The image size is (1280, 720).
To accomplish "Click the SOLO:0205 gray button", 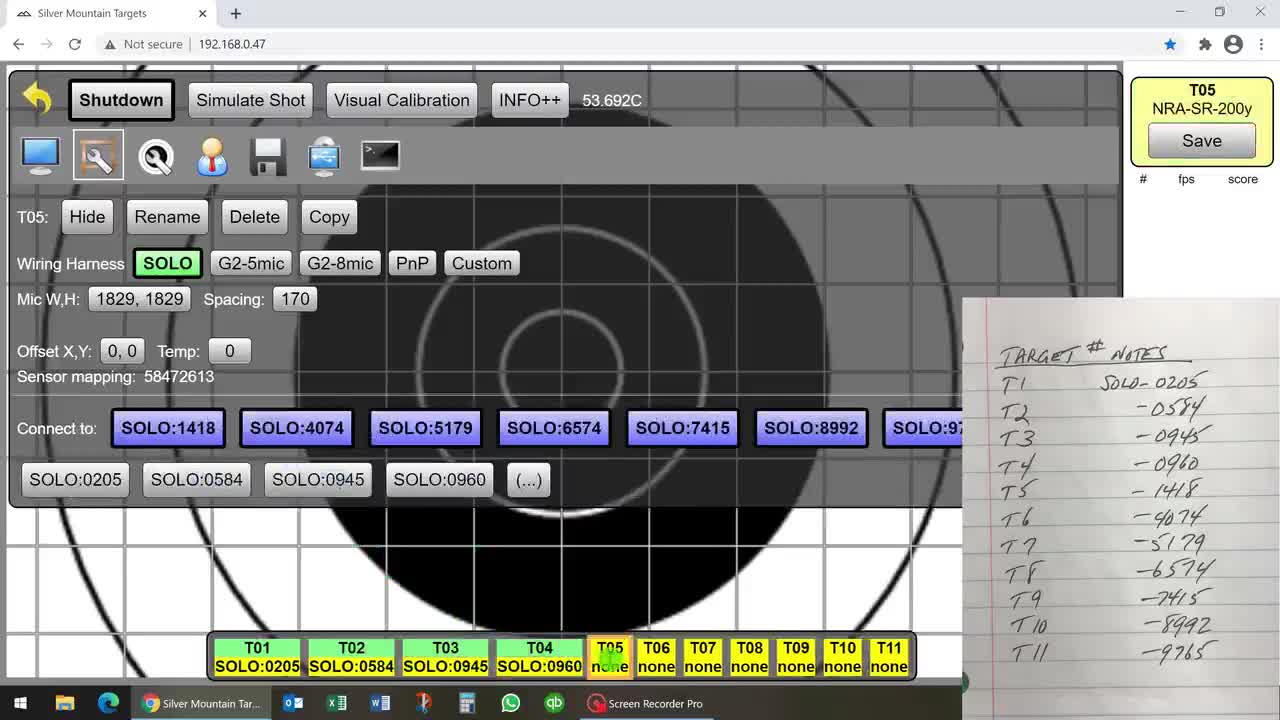I will click(75, 480).
